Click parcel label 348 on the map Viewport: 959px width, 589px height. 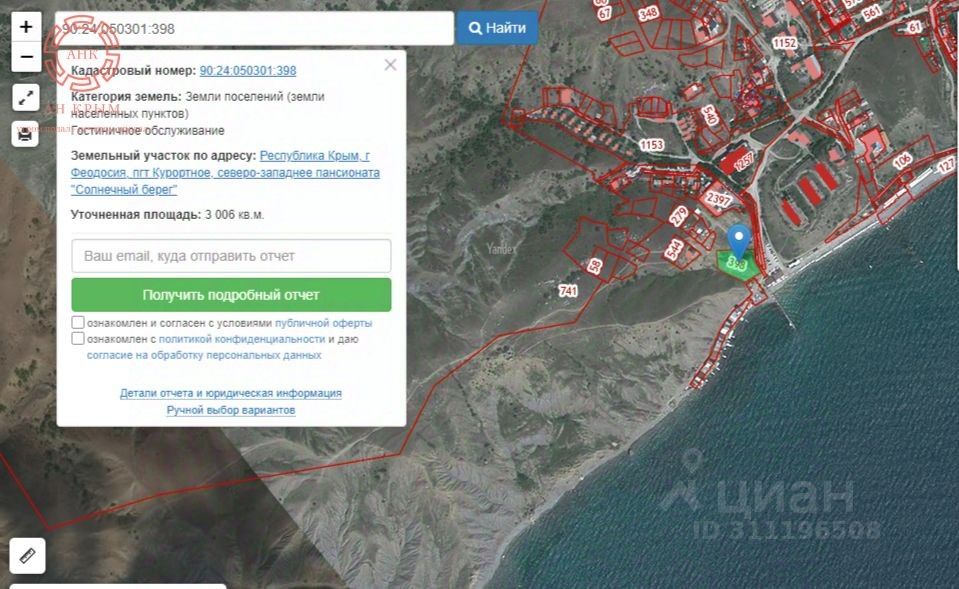pyautogui.click(x=648, y=13)
